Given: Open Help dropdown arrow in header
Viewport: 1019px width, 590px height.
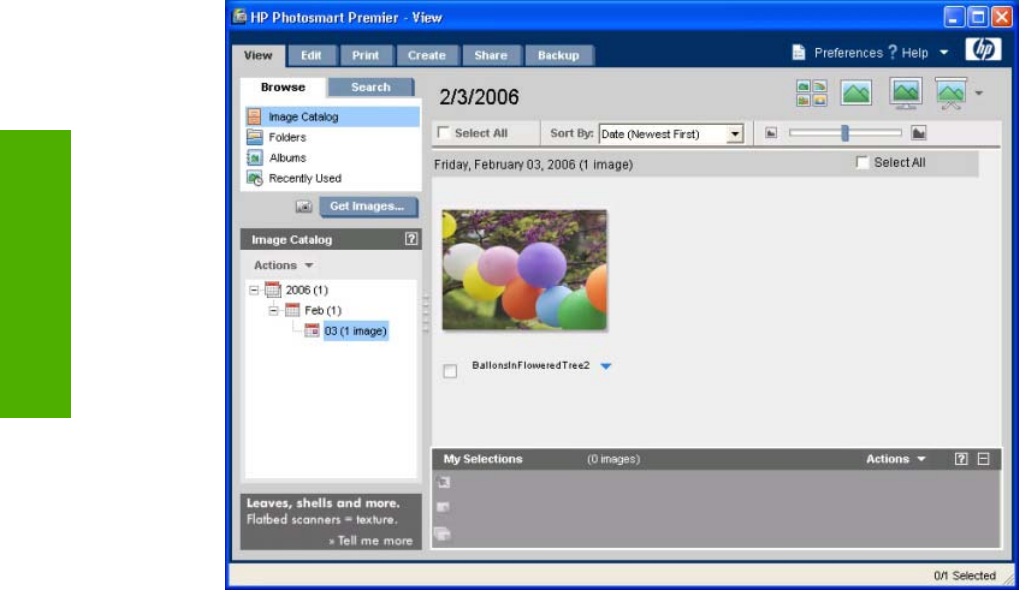Looking at the screenshot, I should [944, 53].
